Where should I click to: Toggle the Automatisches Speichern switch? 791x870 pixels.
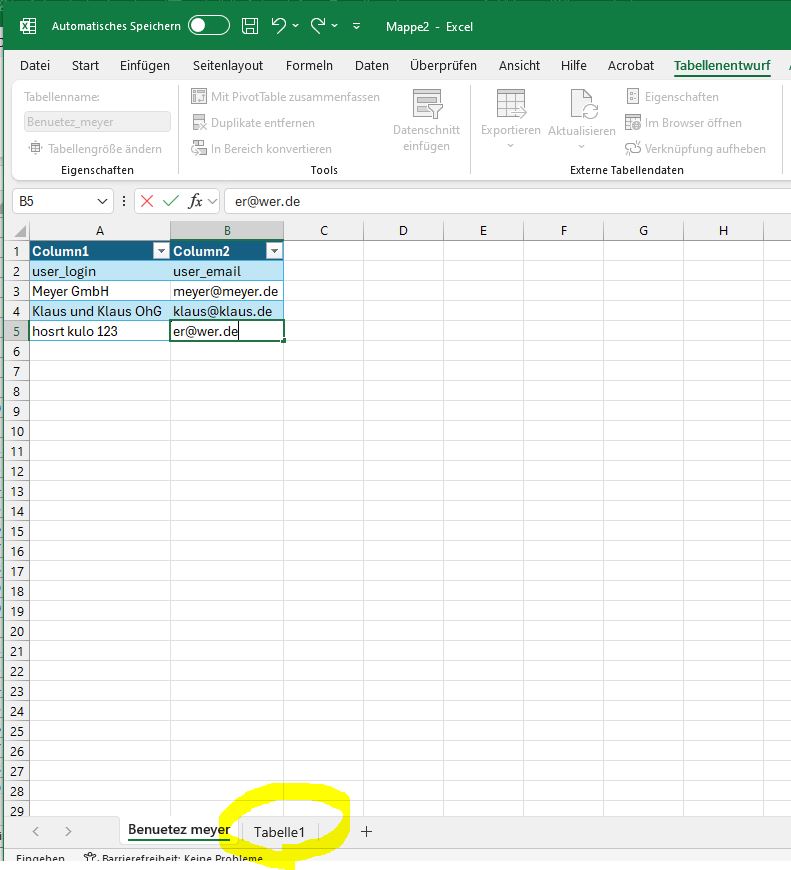[208, 26]
